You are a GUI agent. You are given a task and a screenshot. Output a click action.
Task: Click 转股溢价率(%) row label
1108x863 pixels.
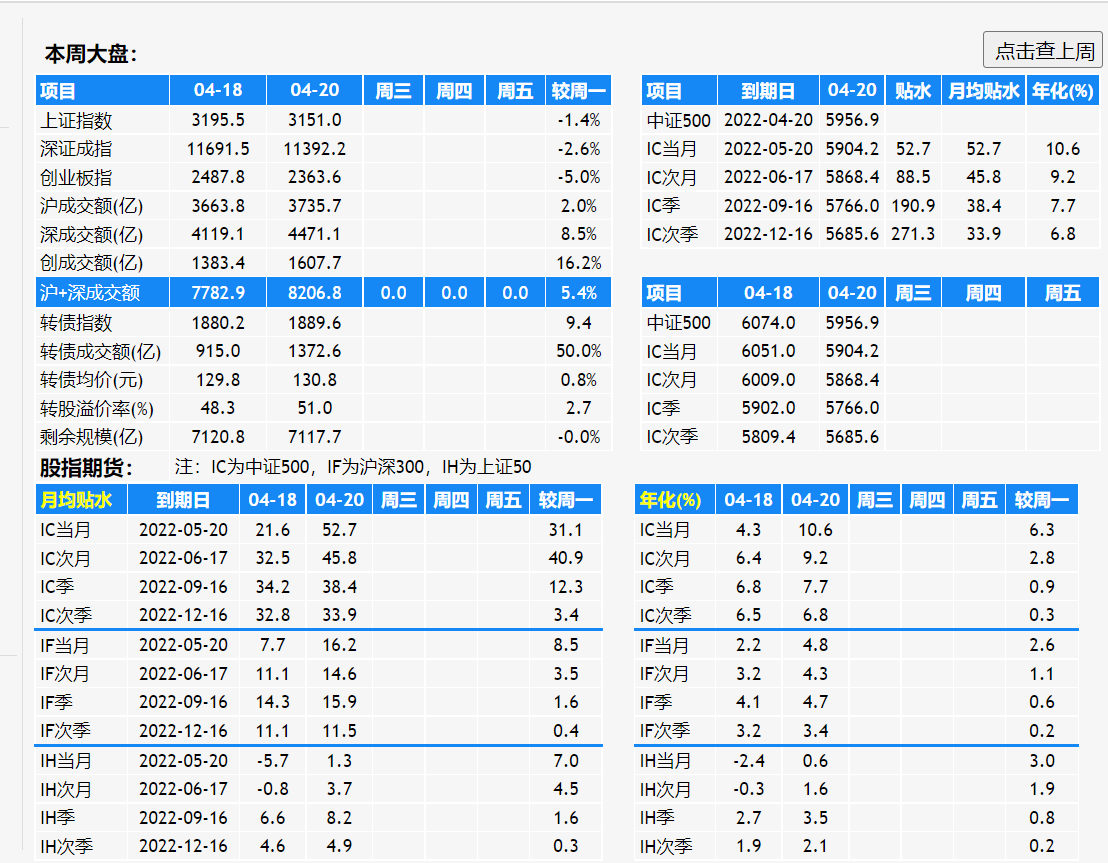96,409
